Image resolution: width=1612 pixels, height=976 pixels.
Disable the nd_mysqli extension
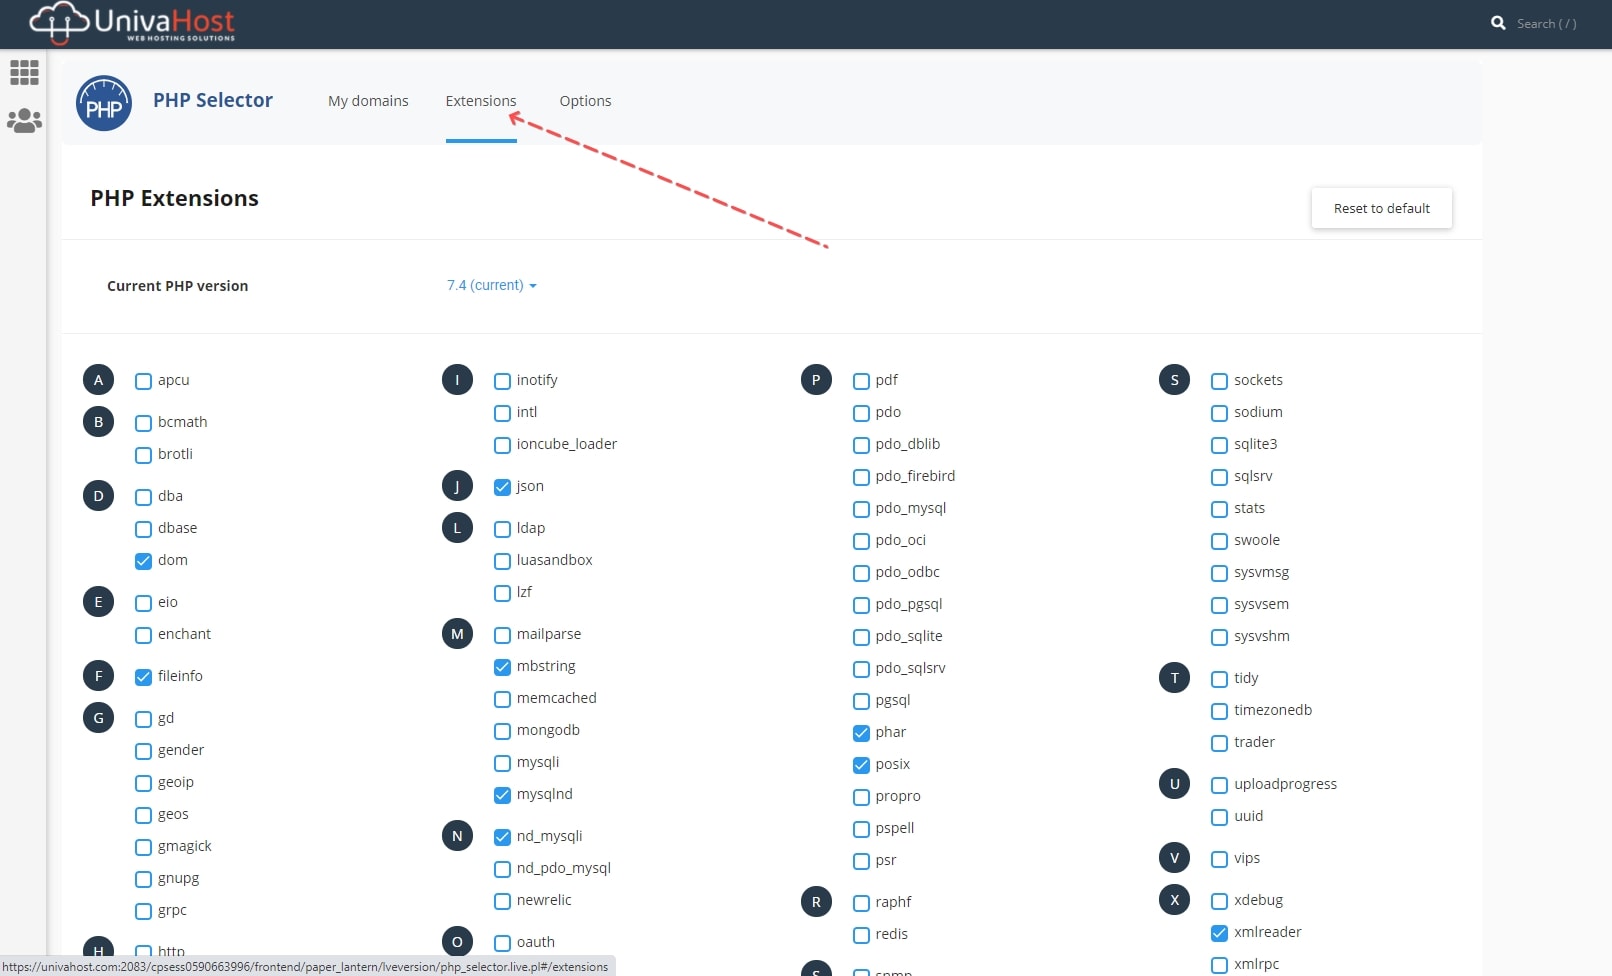502,837
